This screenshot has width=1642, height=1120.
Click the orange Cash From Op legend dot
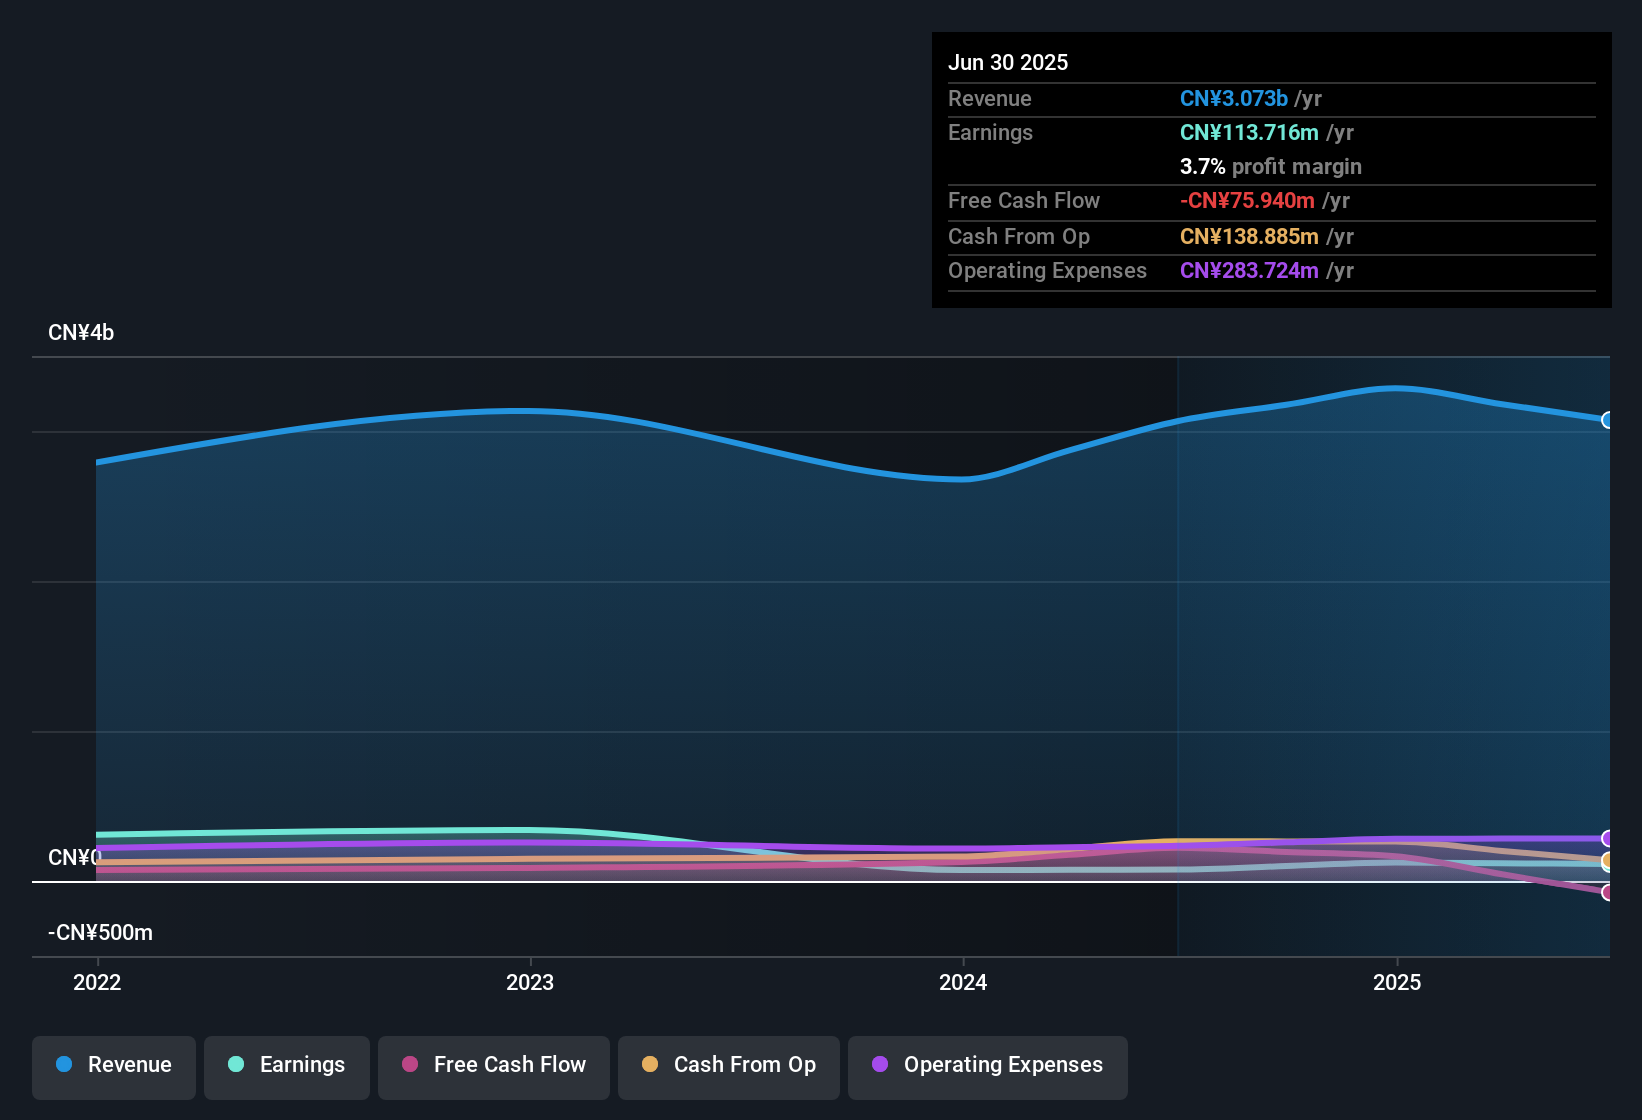[x=650, y=1065]
